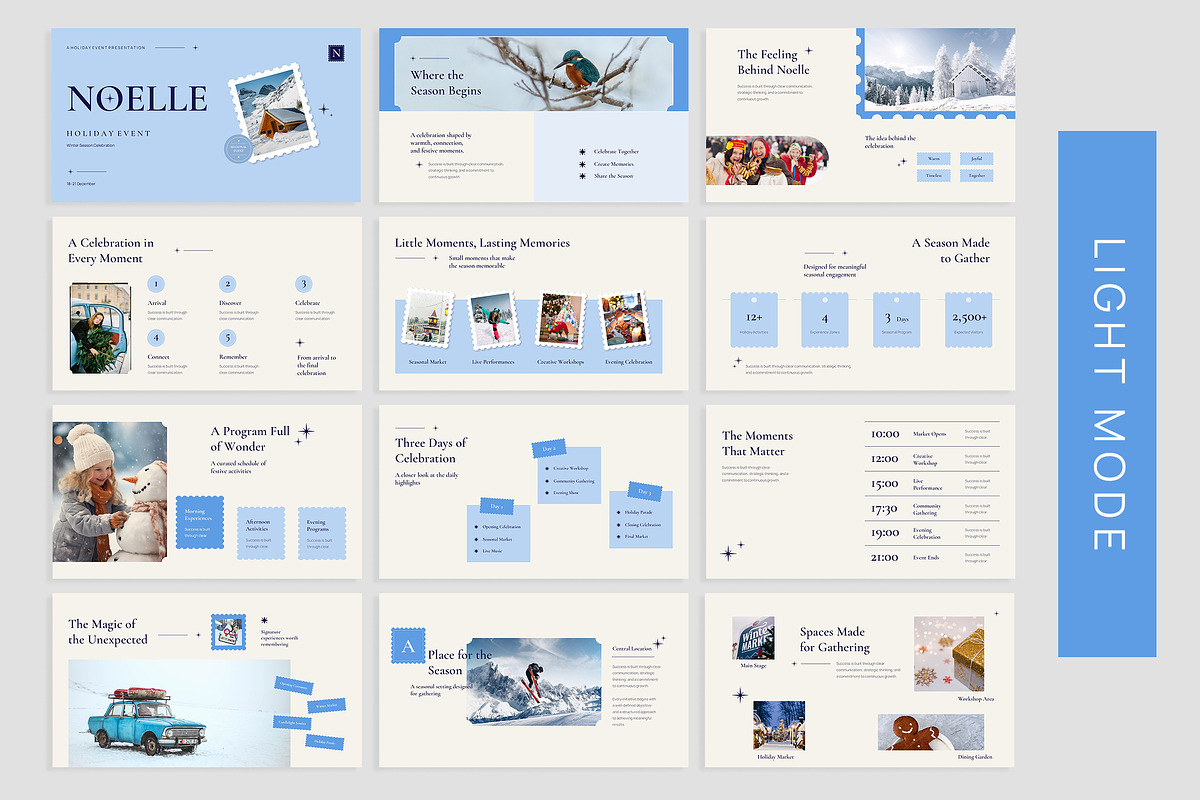Open the A Season Made to Gather slide
This screenshot has width=1200, height=800.
click(x=860, y=304)
